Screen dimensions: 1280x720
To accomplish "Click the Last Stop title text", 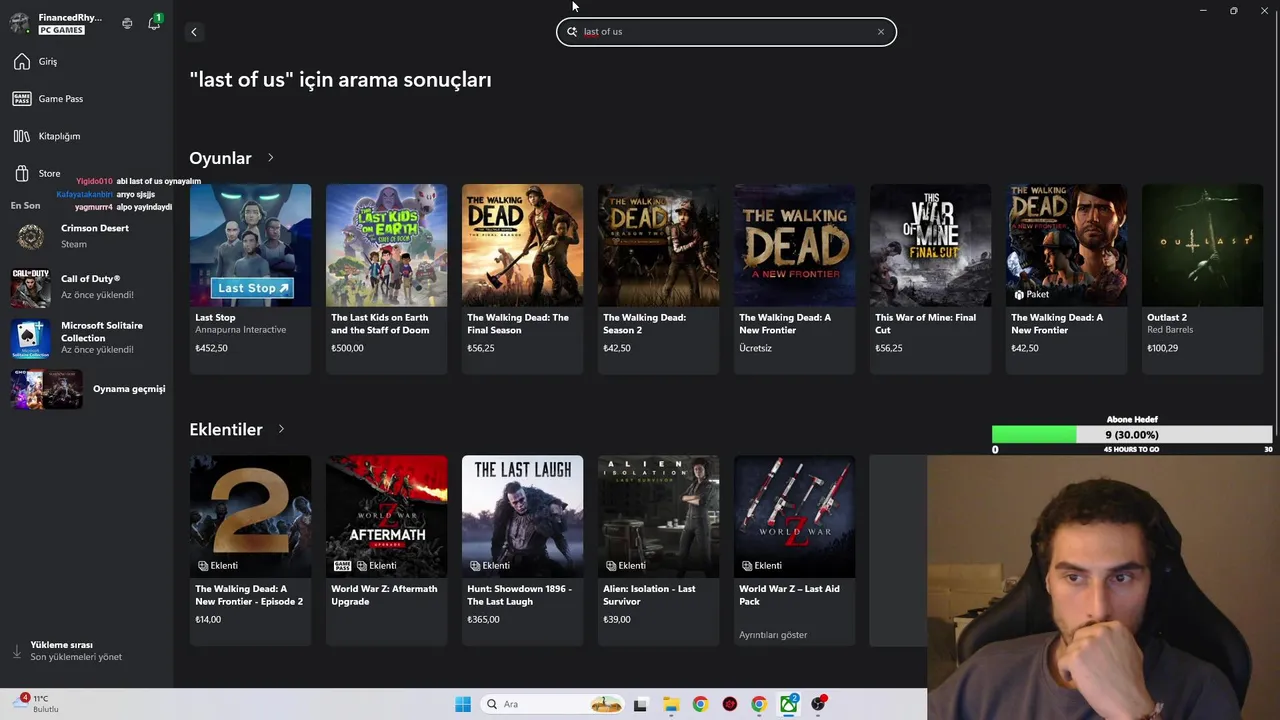I will [215, 318].
